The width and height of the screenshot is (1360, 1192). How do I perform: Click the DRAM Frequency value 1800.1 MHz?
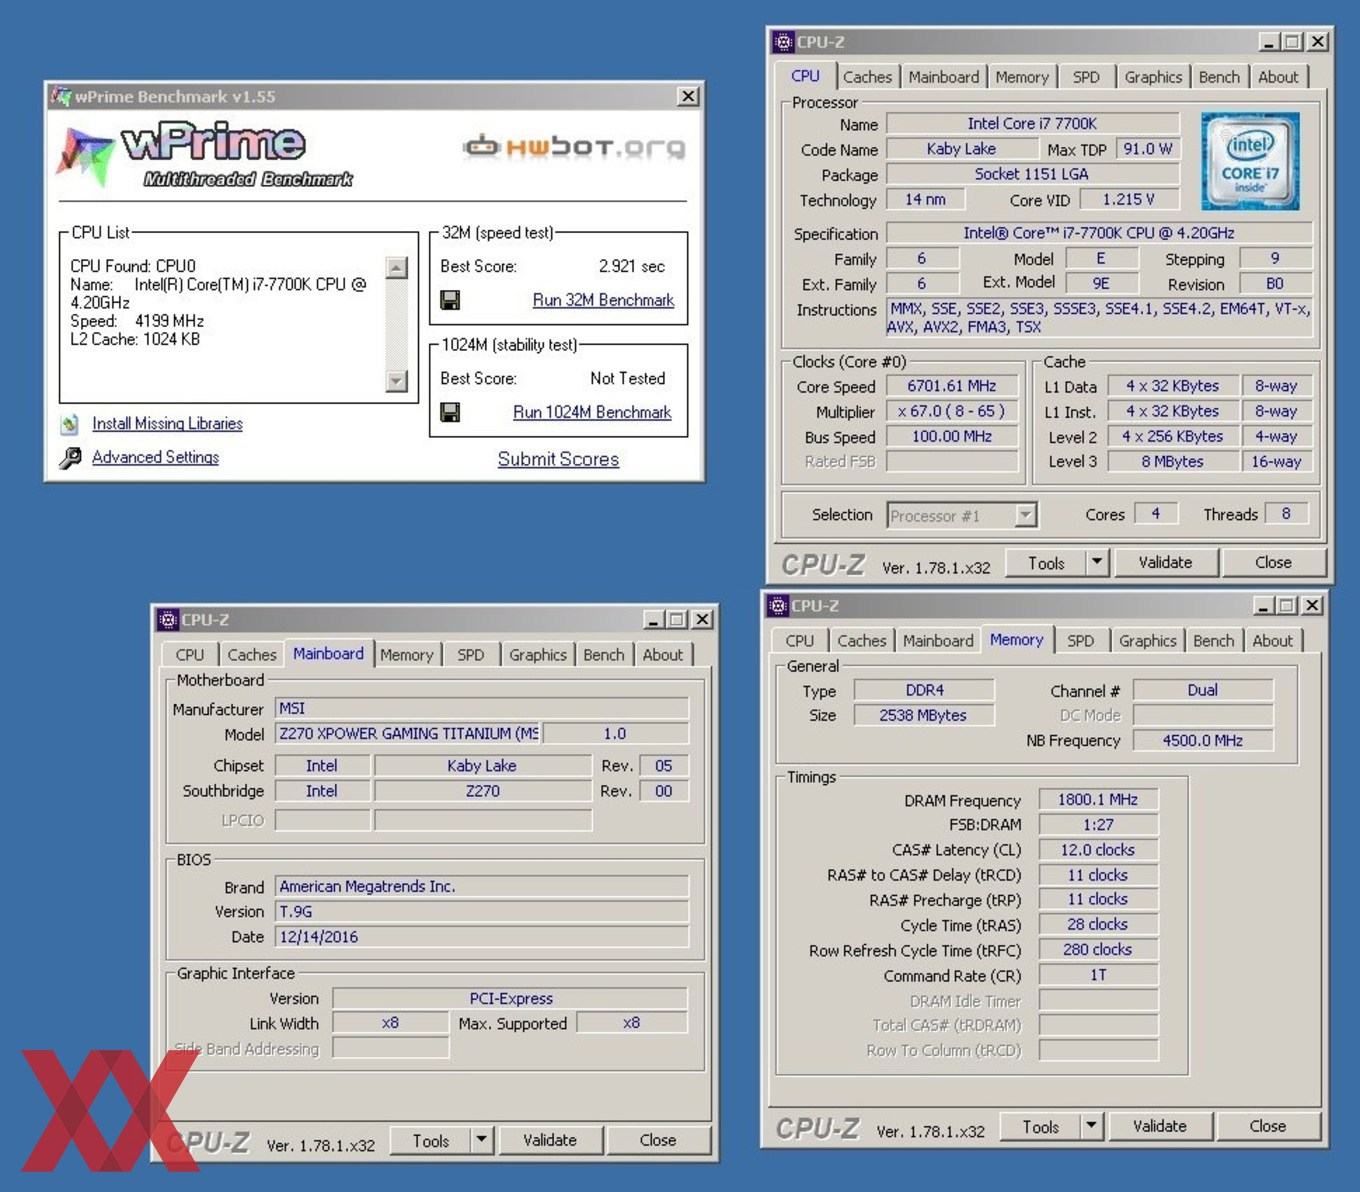(x=1098, y=799)
